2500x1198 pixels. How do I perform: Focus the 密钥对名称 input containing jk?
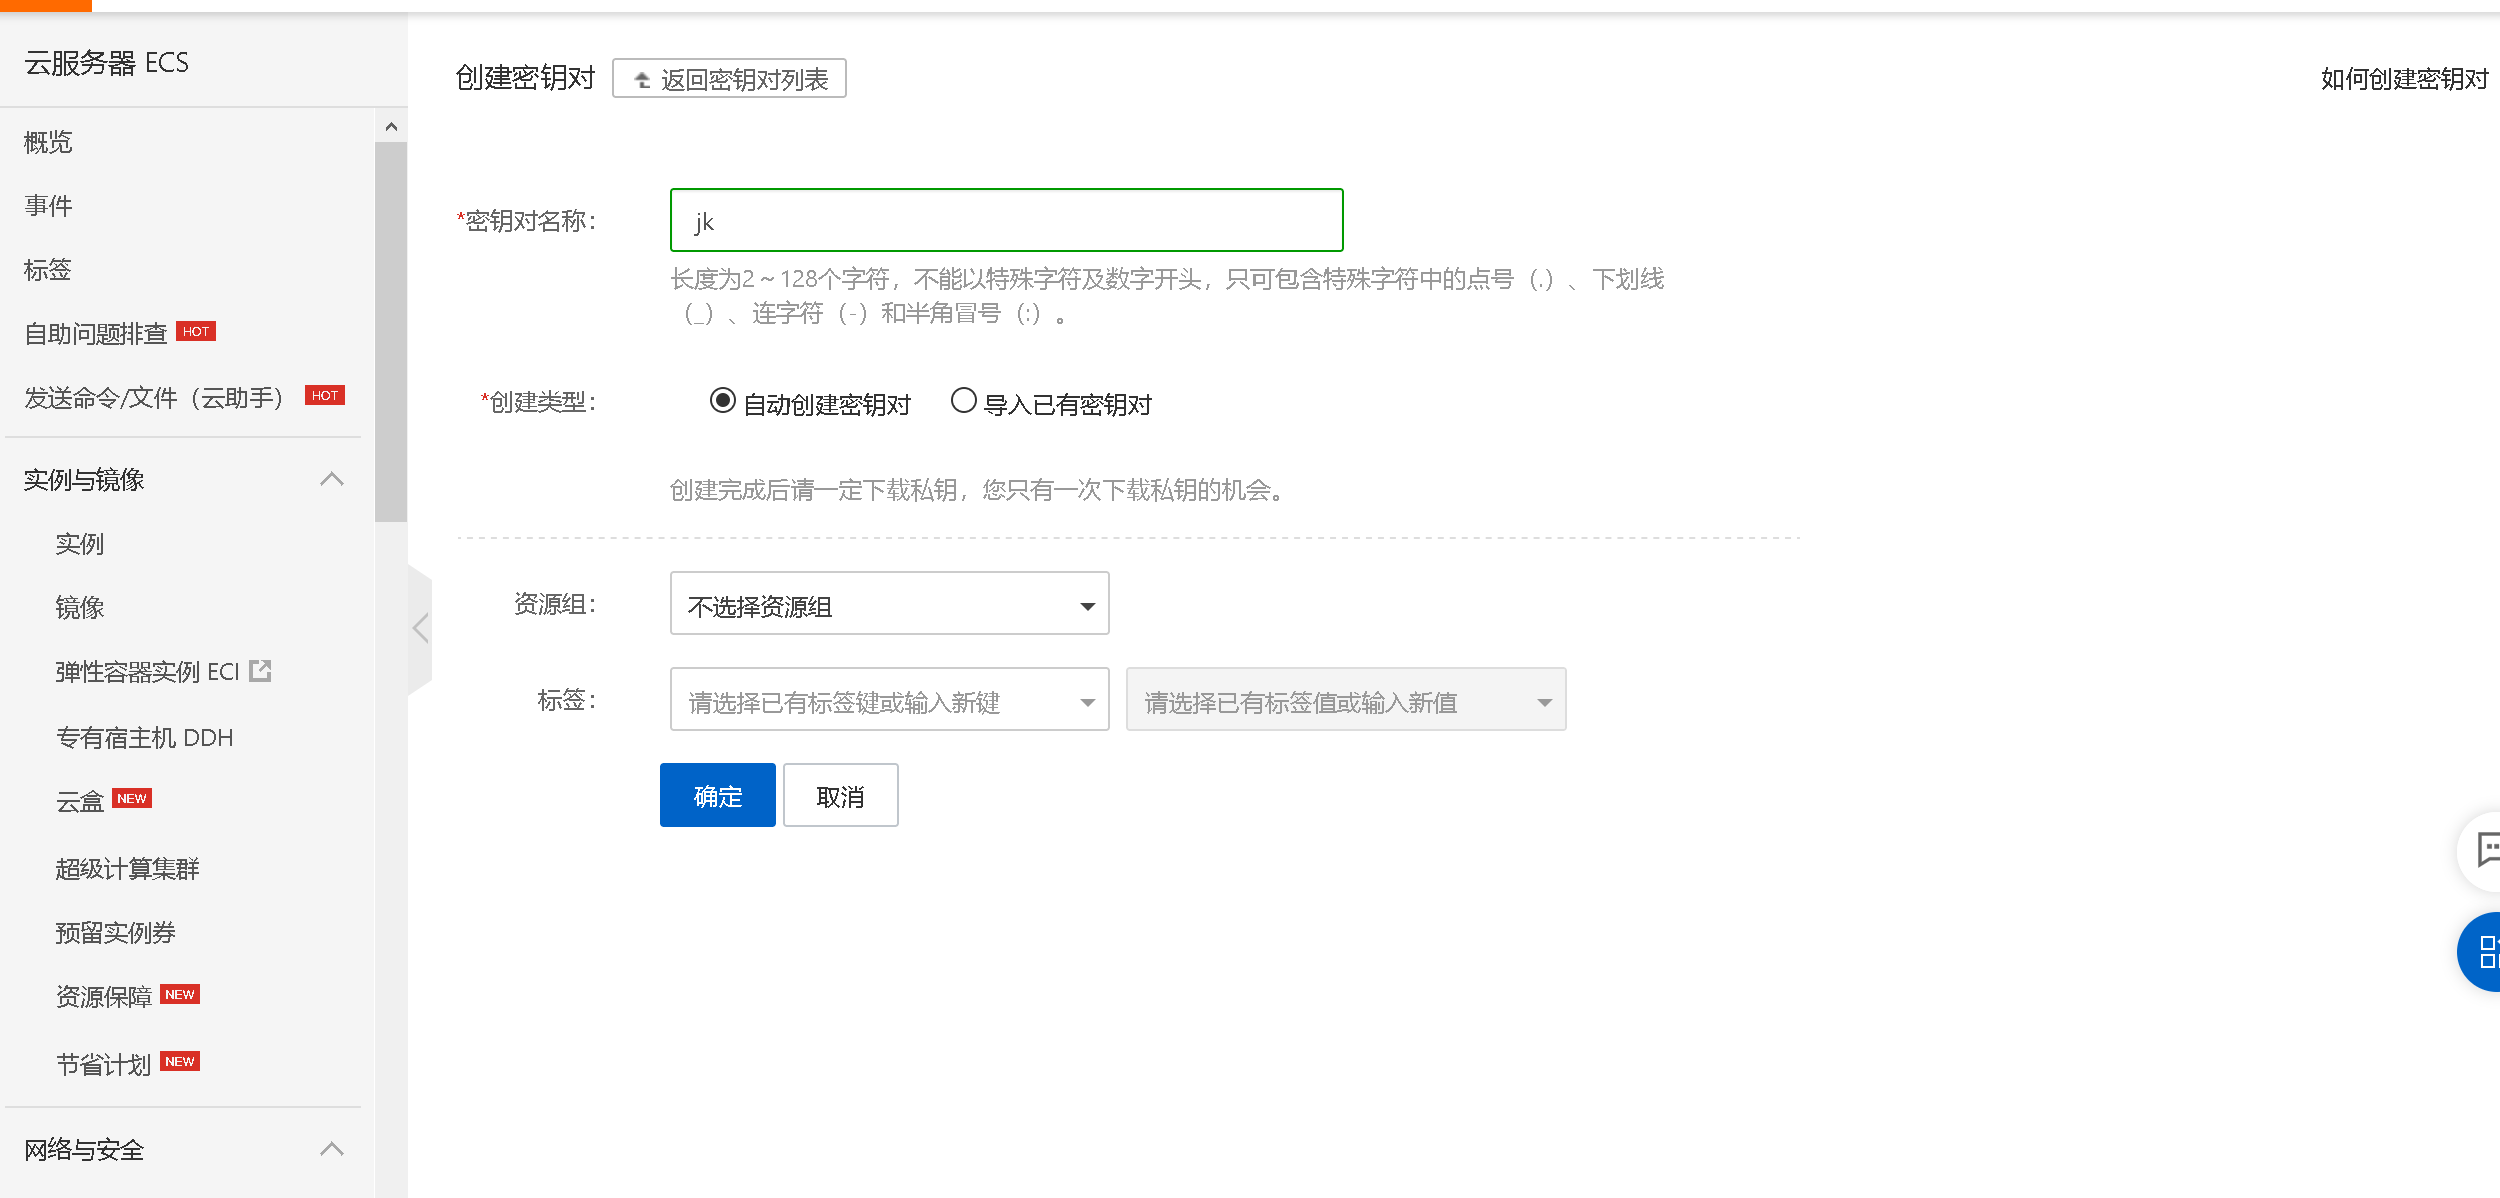[x=1006, y=220]
